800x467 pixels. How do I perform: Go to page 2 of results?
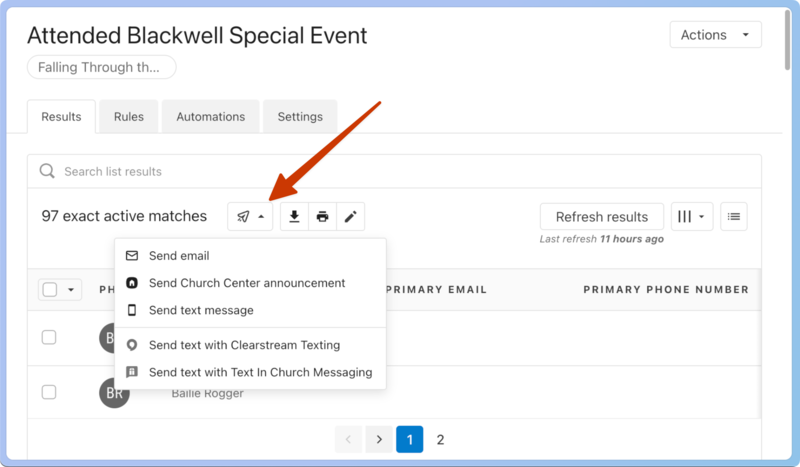[x=440, y=439]
